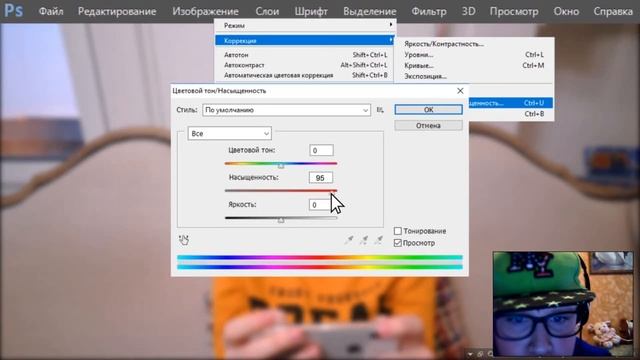Select the on-image adjustment hand tool
The image size is (640, 360).
(184, 240)
